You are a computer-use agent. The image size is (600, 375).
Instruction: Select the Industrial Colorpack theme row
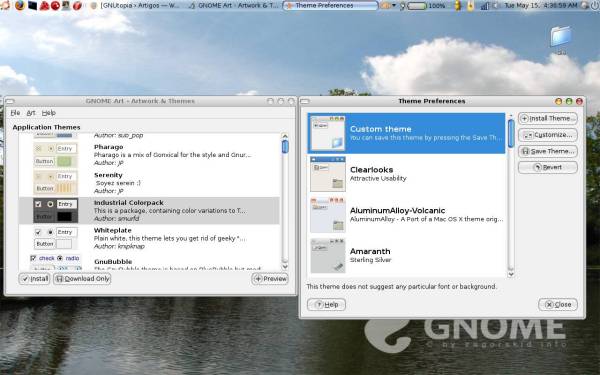click(x=149, y=210)
